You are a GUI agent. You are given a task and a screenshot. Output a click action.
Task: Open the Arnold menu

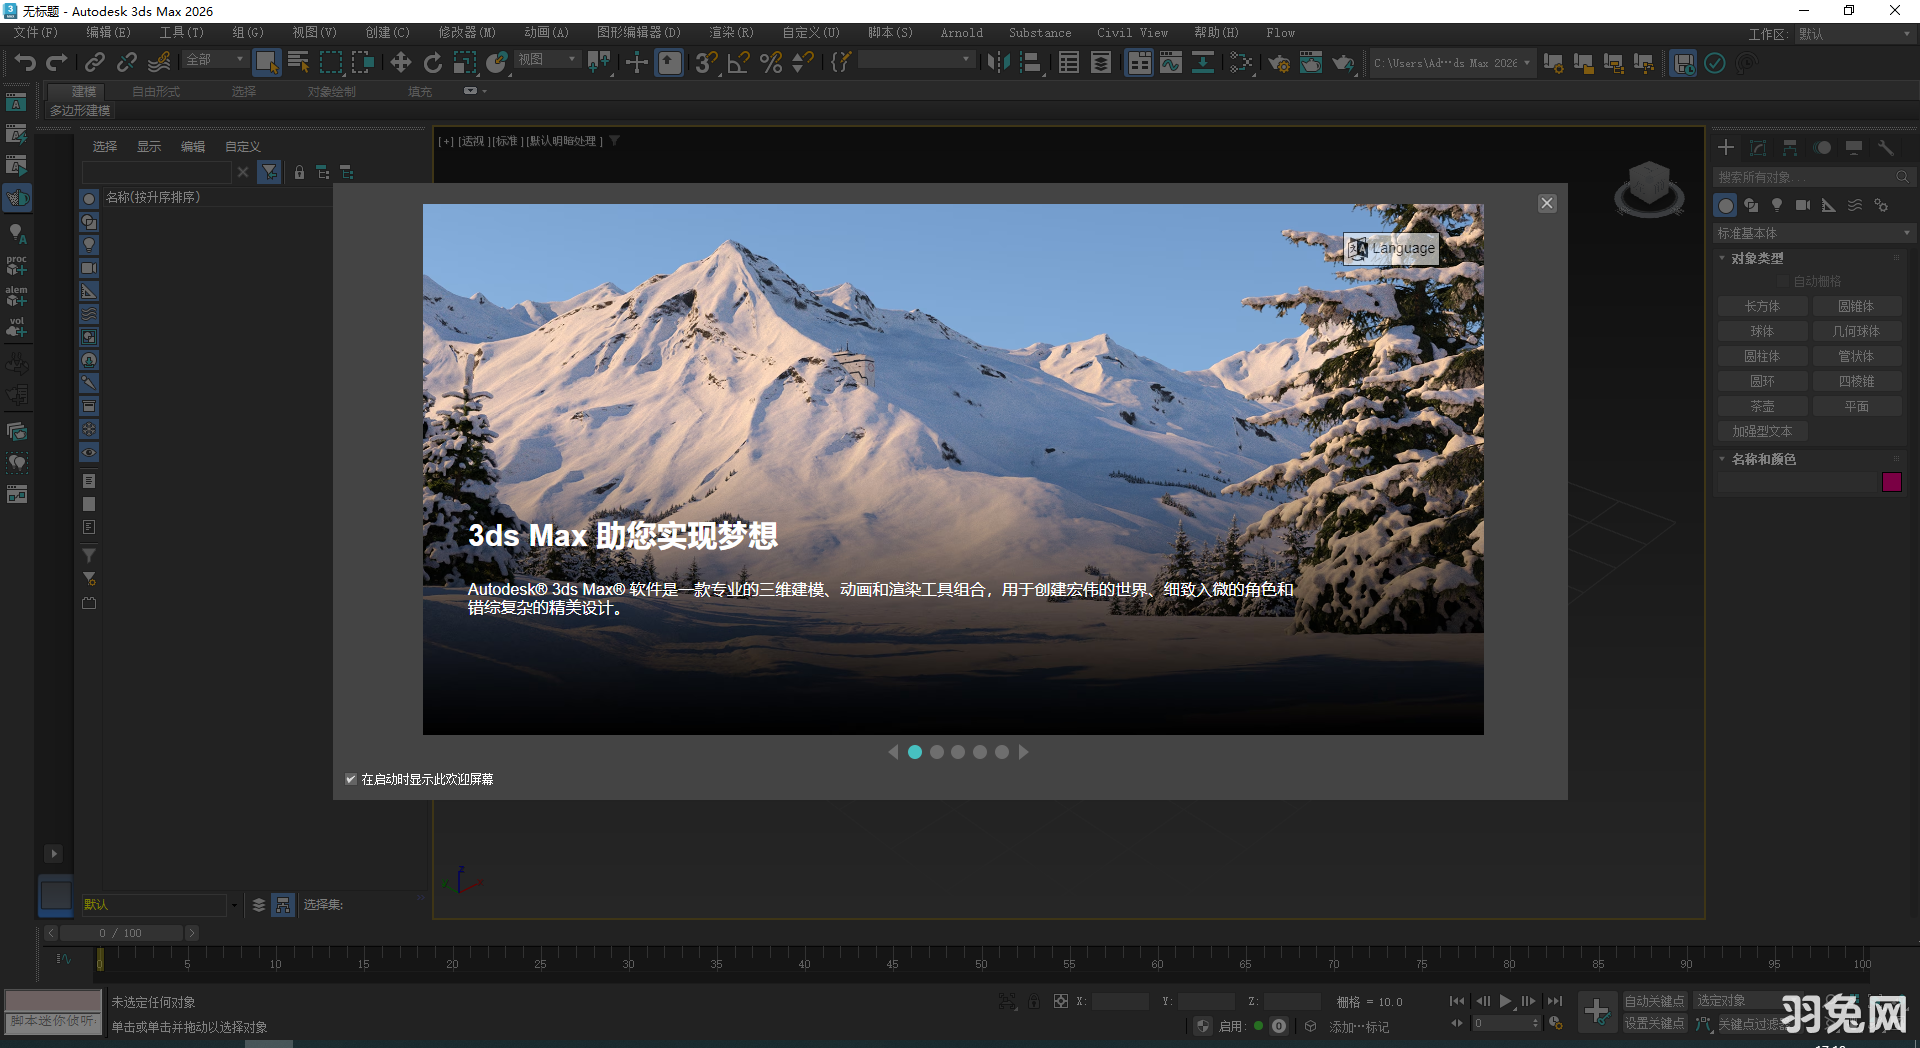[960, 32]
